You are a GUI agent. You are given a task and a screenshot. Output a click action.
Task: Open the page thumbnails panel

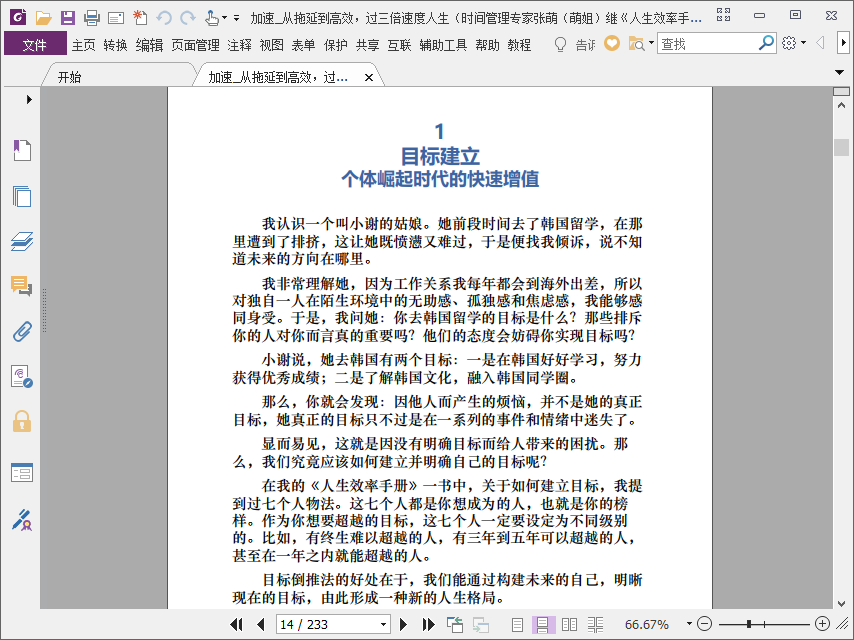click(22, 196)
